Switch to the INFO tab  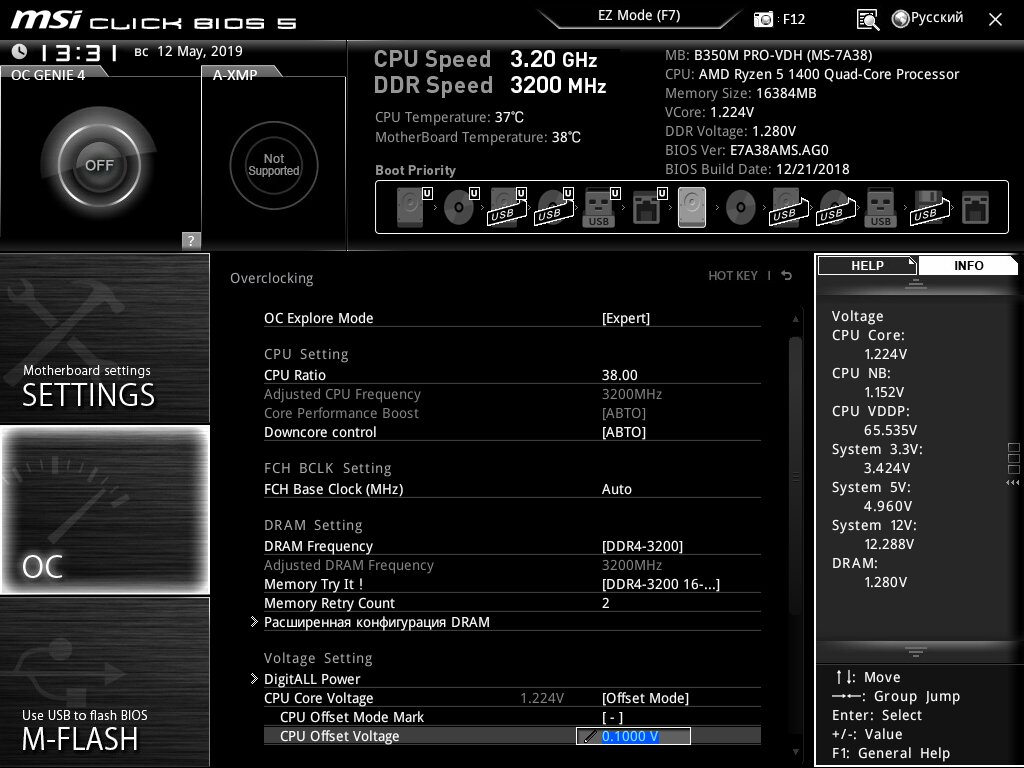(968, 265)
